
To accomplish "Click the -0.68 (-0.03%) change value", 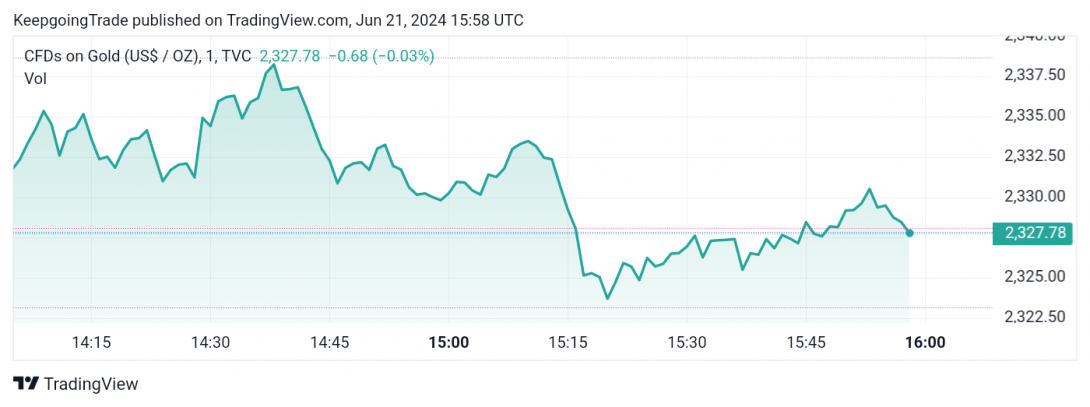I will tap(381, 57).
